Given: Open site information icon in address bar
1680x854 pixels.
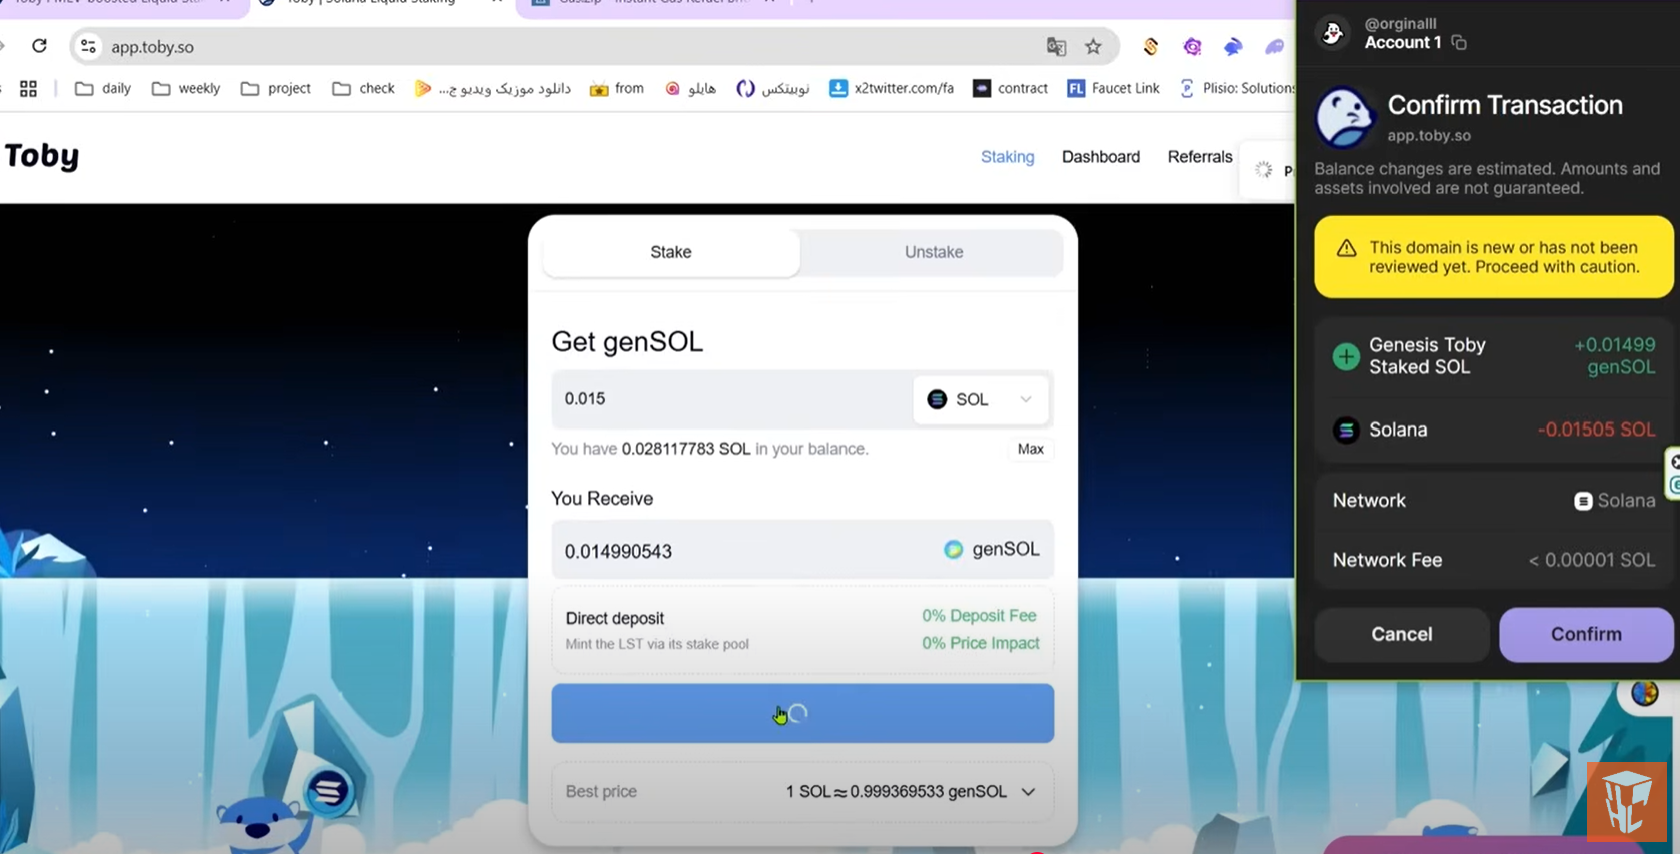Looking at the screenshot, I should [x=88, y=46].
